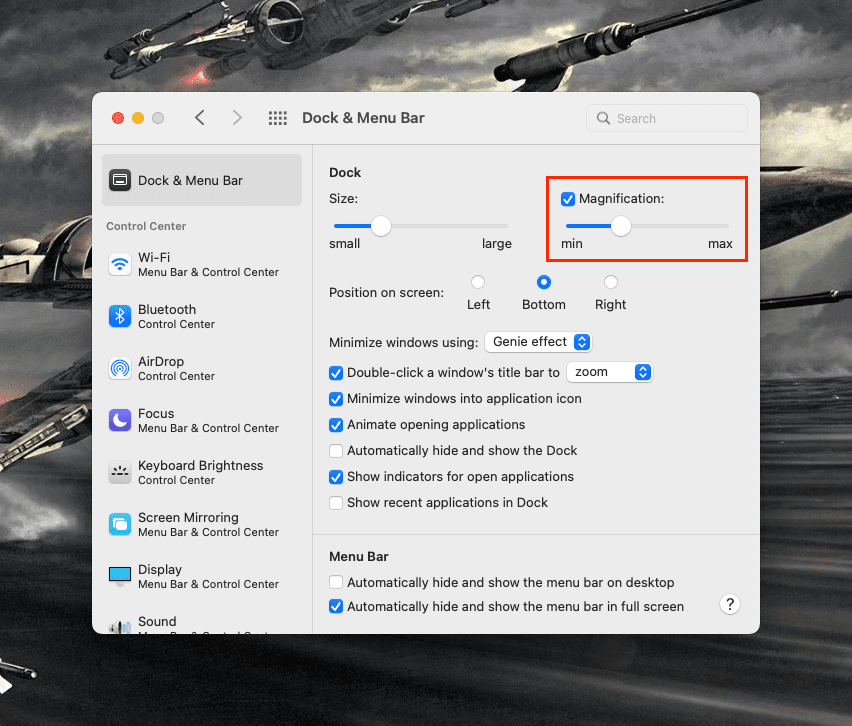The image size is (852, 726).
Task: Uncheck Minimize windows into application icon
Action: tap(336, 399)
